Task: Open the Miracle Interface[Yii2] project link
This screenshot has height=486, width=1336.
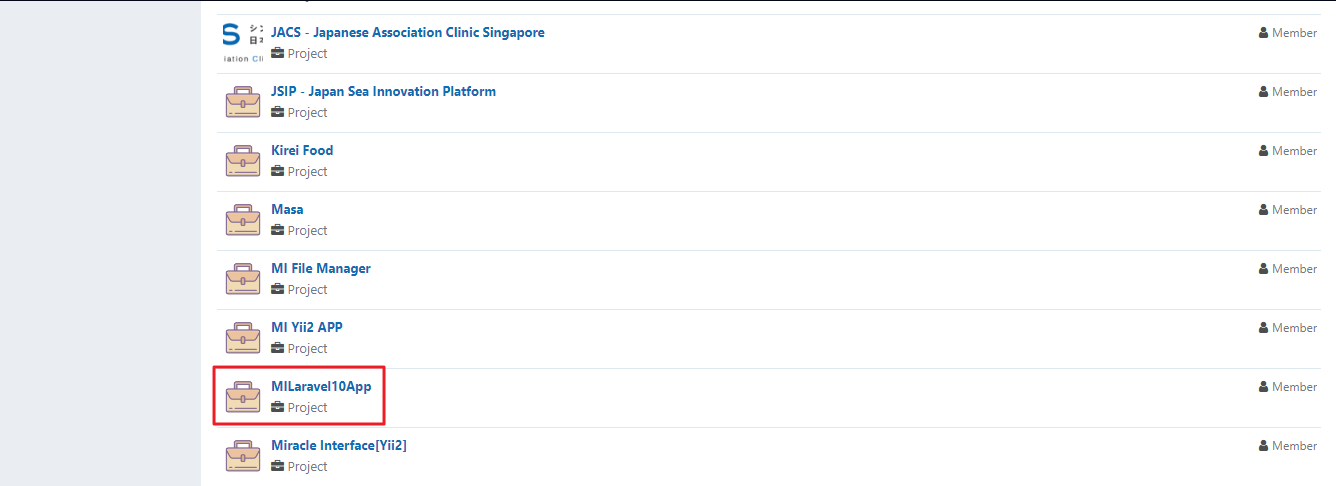Action: tap(339, 445)
